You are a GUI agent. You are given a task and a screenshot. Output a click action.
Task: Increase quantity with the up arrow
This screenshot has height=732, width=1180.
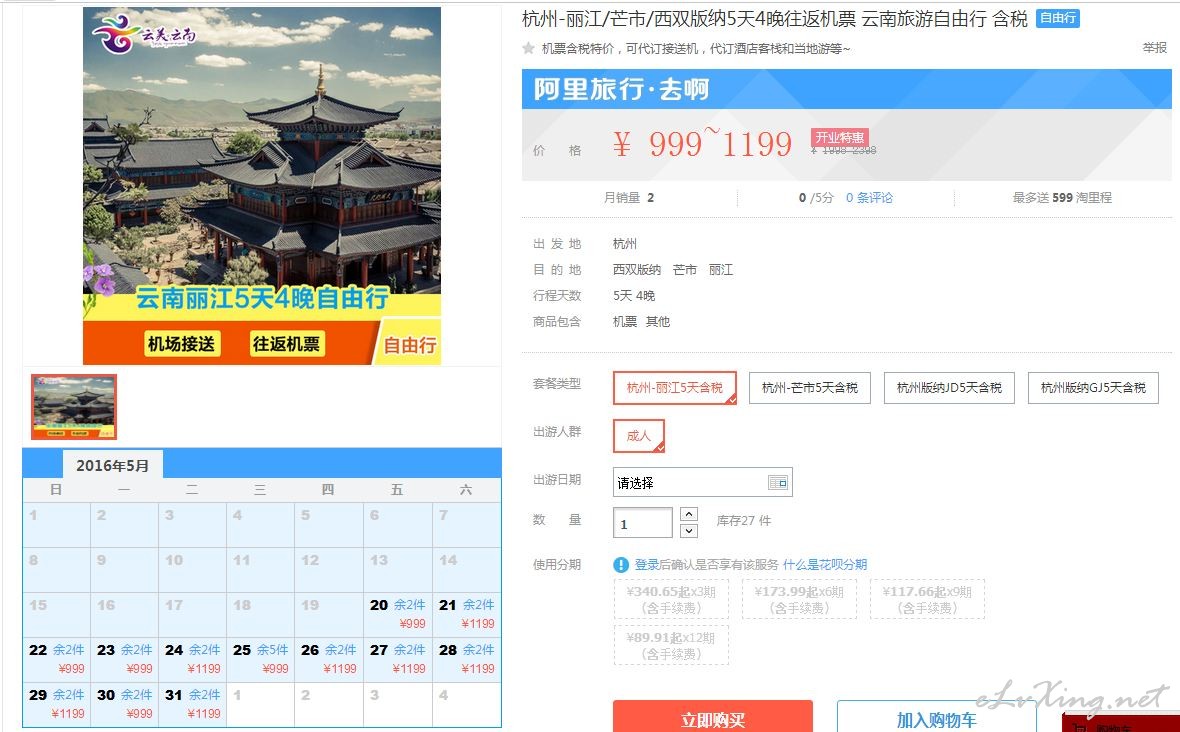[689, 514]
